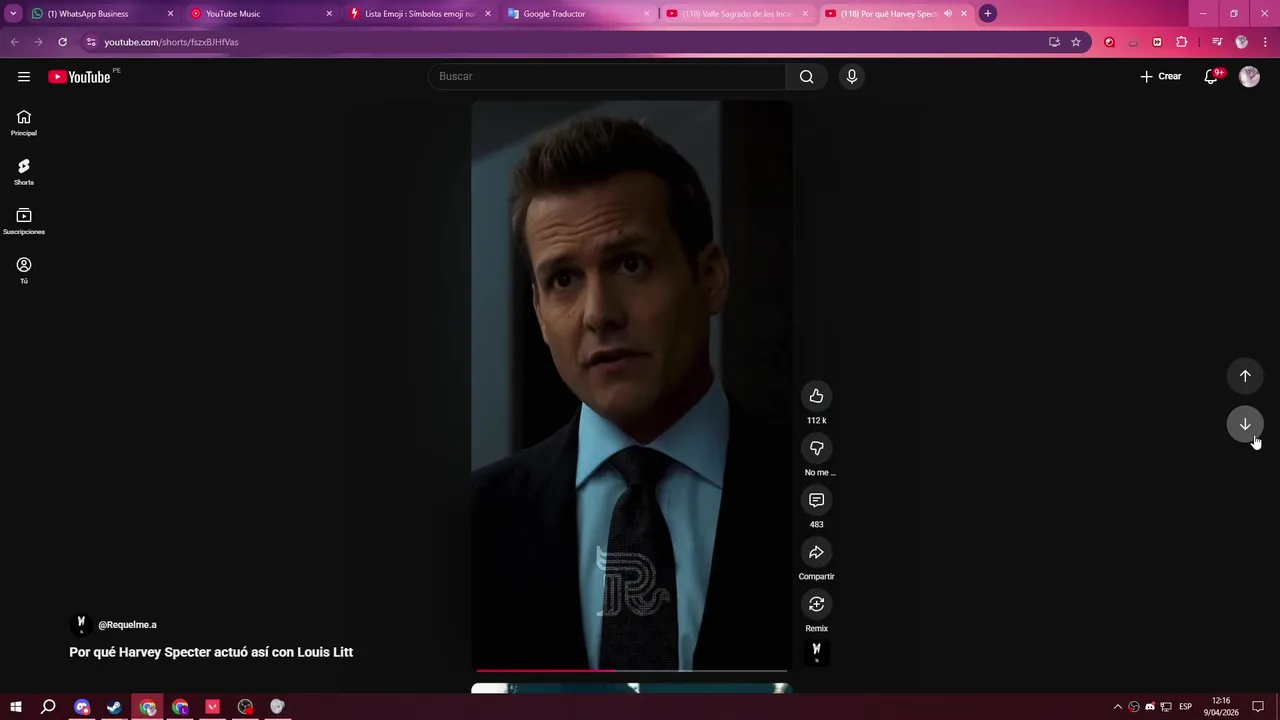
Task: Go to next short with down arrow
Action: (x=1245, y=424)
